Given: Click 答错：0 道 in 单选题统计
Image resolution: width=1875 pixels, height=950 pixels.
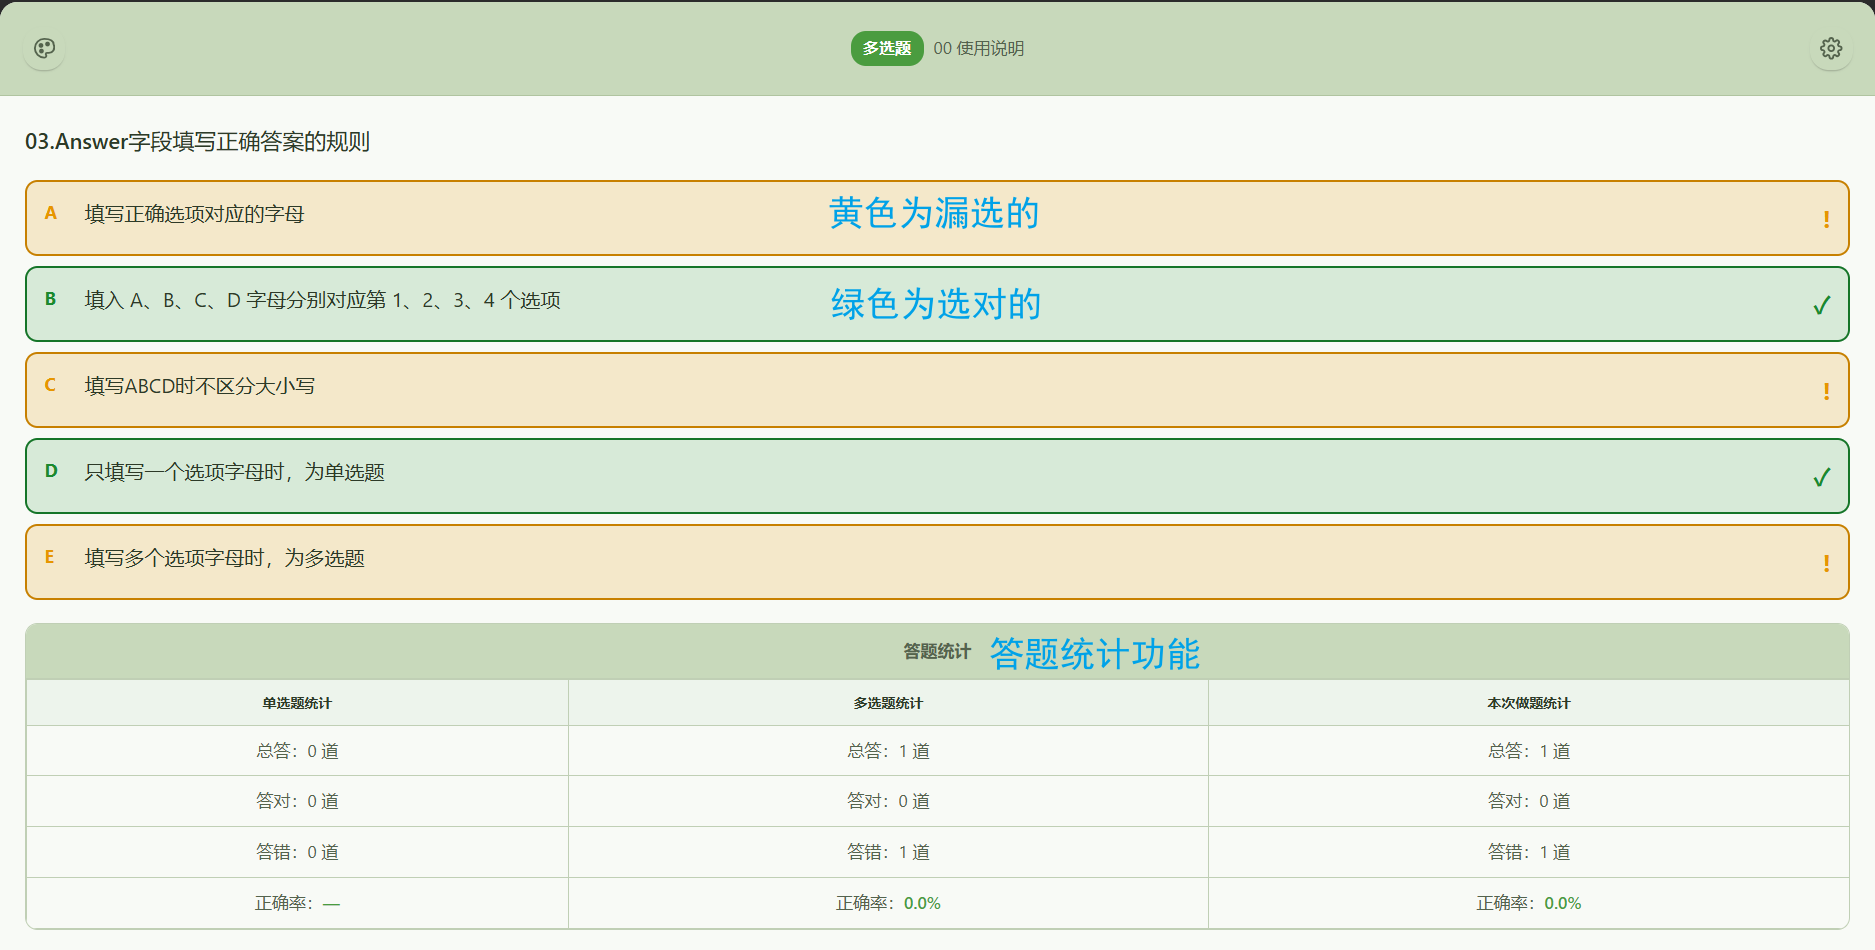Looking at the screenshot, I should [297, 852].
